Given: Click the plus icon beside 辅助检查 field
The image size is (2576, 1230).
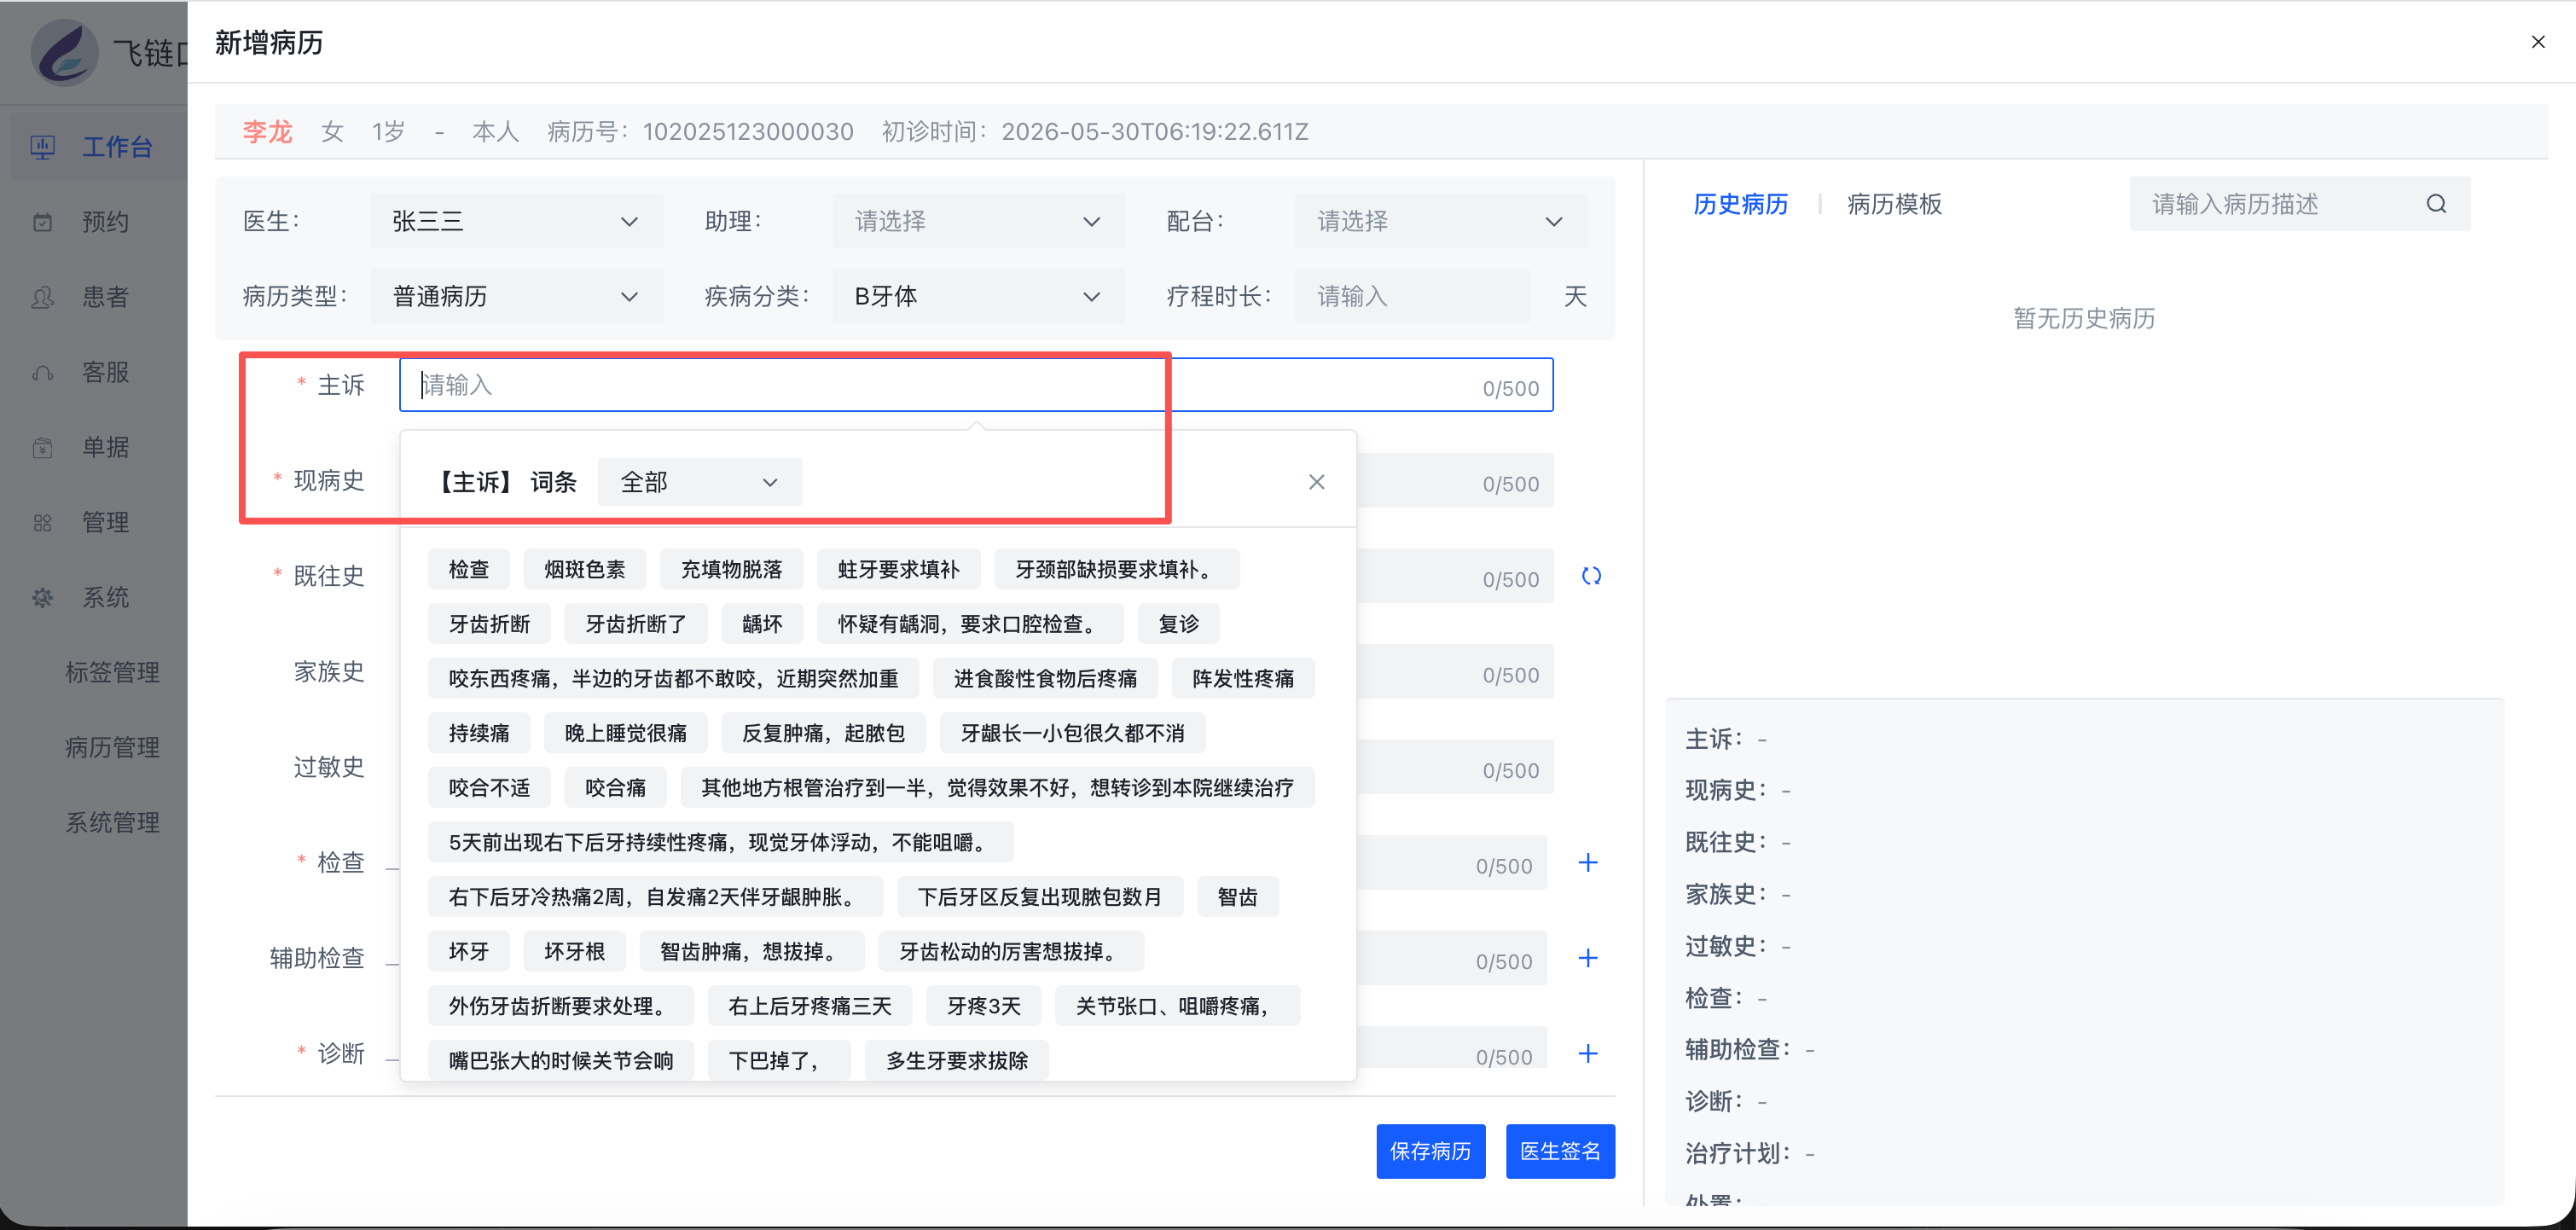Looking at the screenshot, I should [x=1588, y=958].
